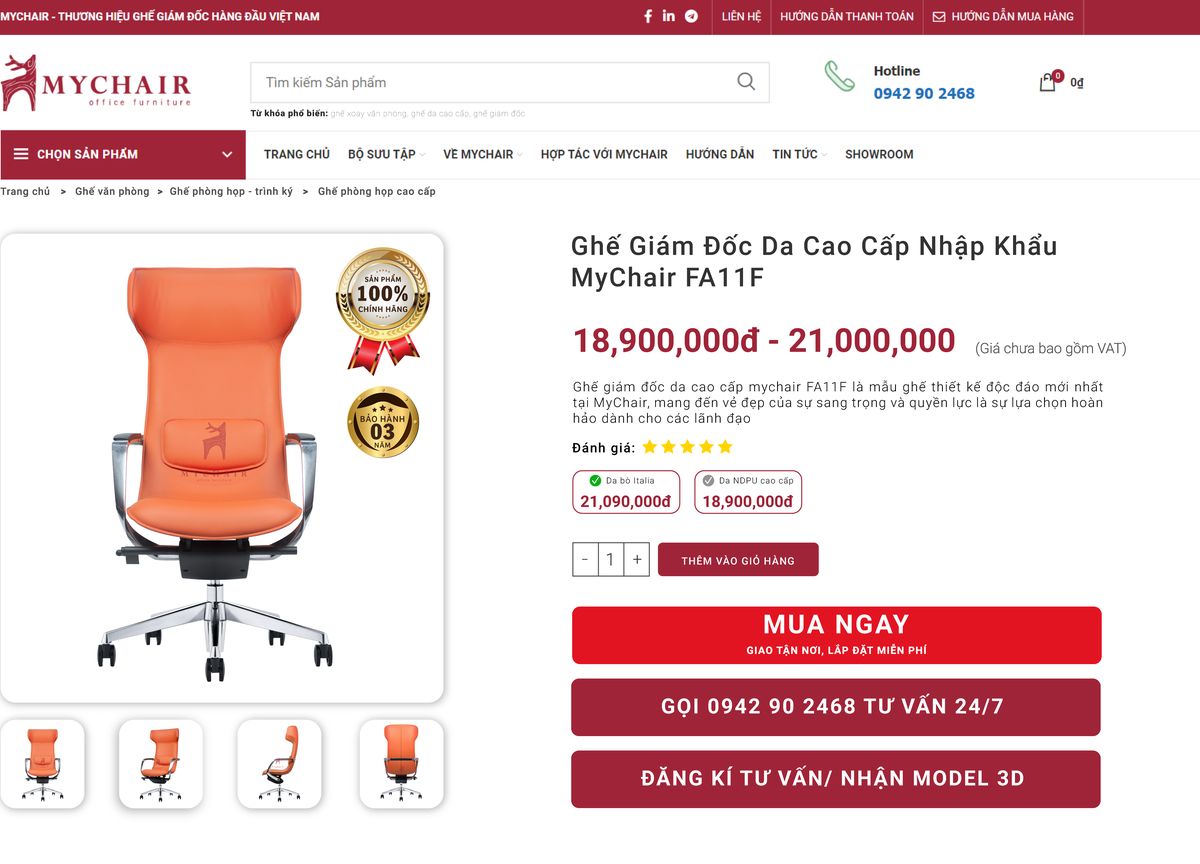The width and height of the screenshot is (1200, 864).
Task: Increase quantity with the plus button
Action: (x=637, y=560)
